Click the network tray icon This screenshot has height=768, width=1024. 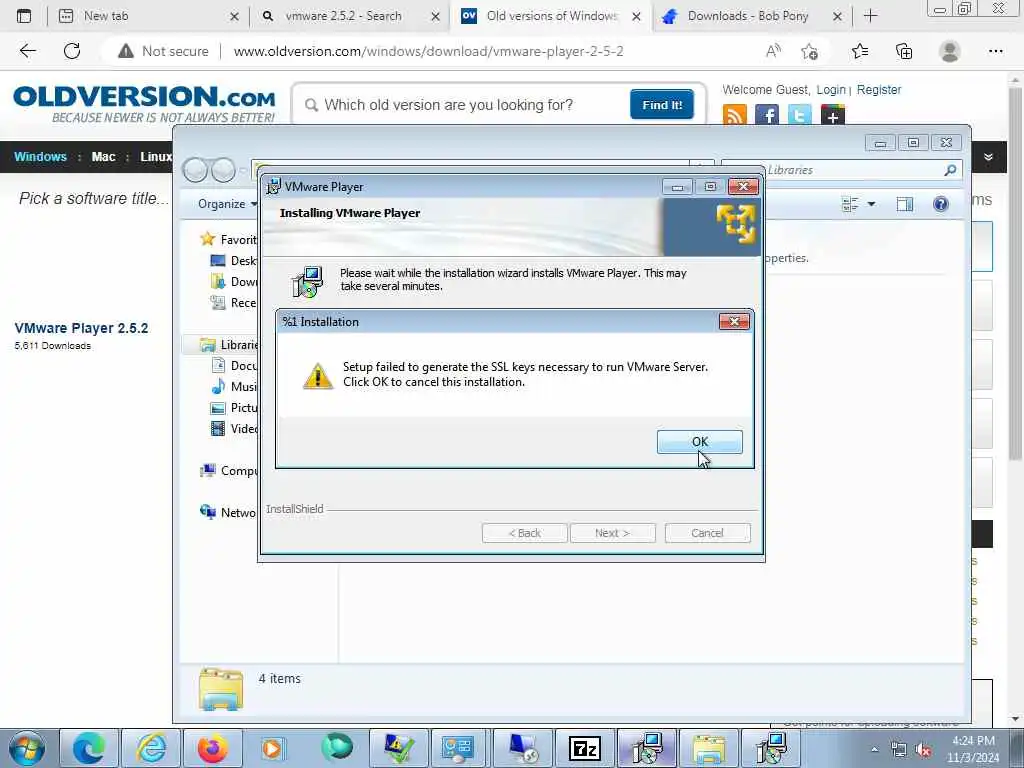click(x=899, y=750)
